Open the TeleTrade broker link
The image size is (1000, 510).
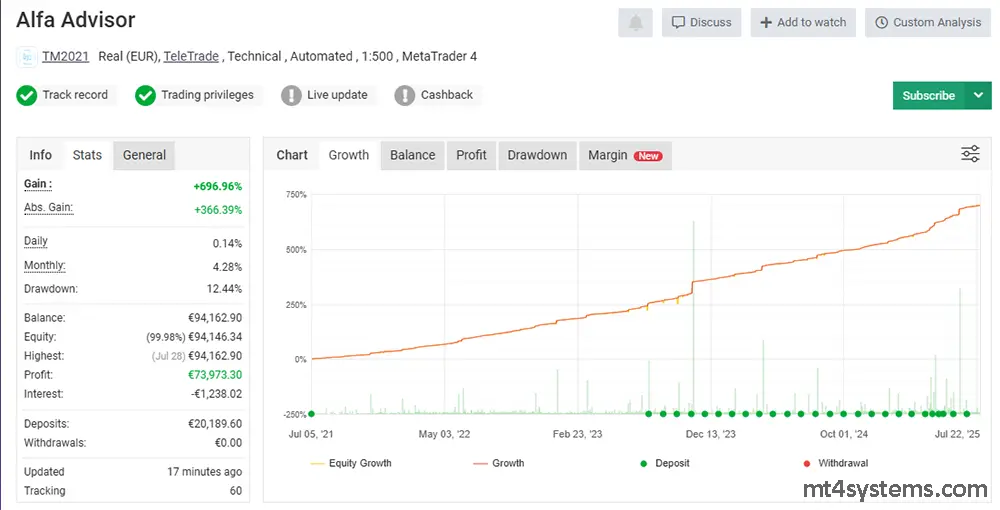(x=191, y=57)
